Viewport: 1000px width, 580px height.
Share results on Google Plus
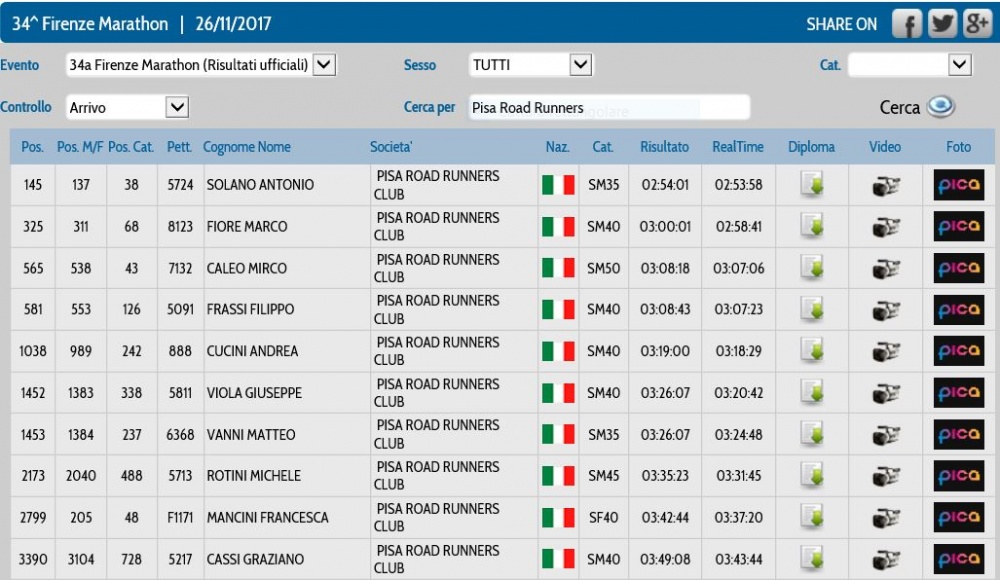[x=978, y=24]
